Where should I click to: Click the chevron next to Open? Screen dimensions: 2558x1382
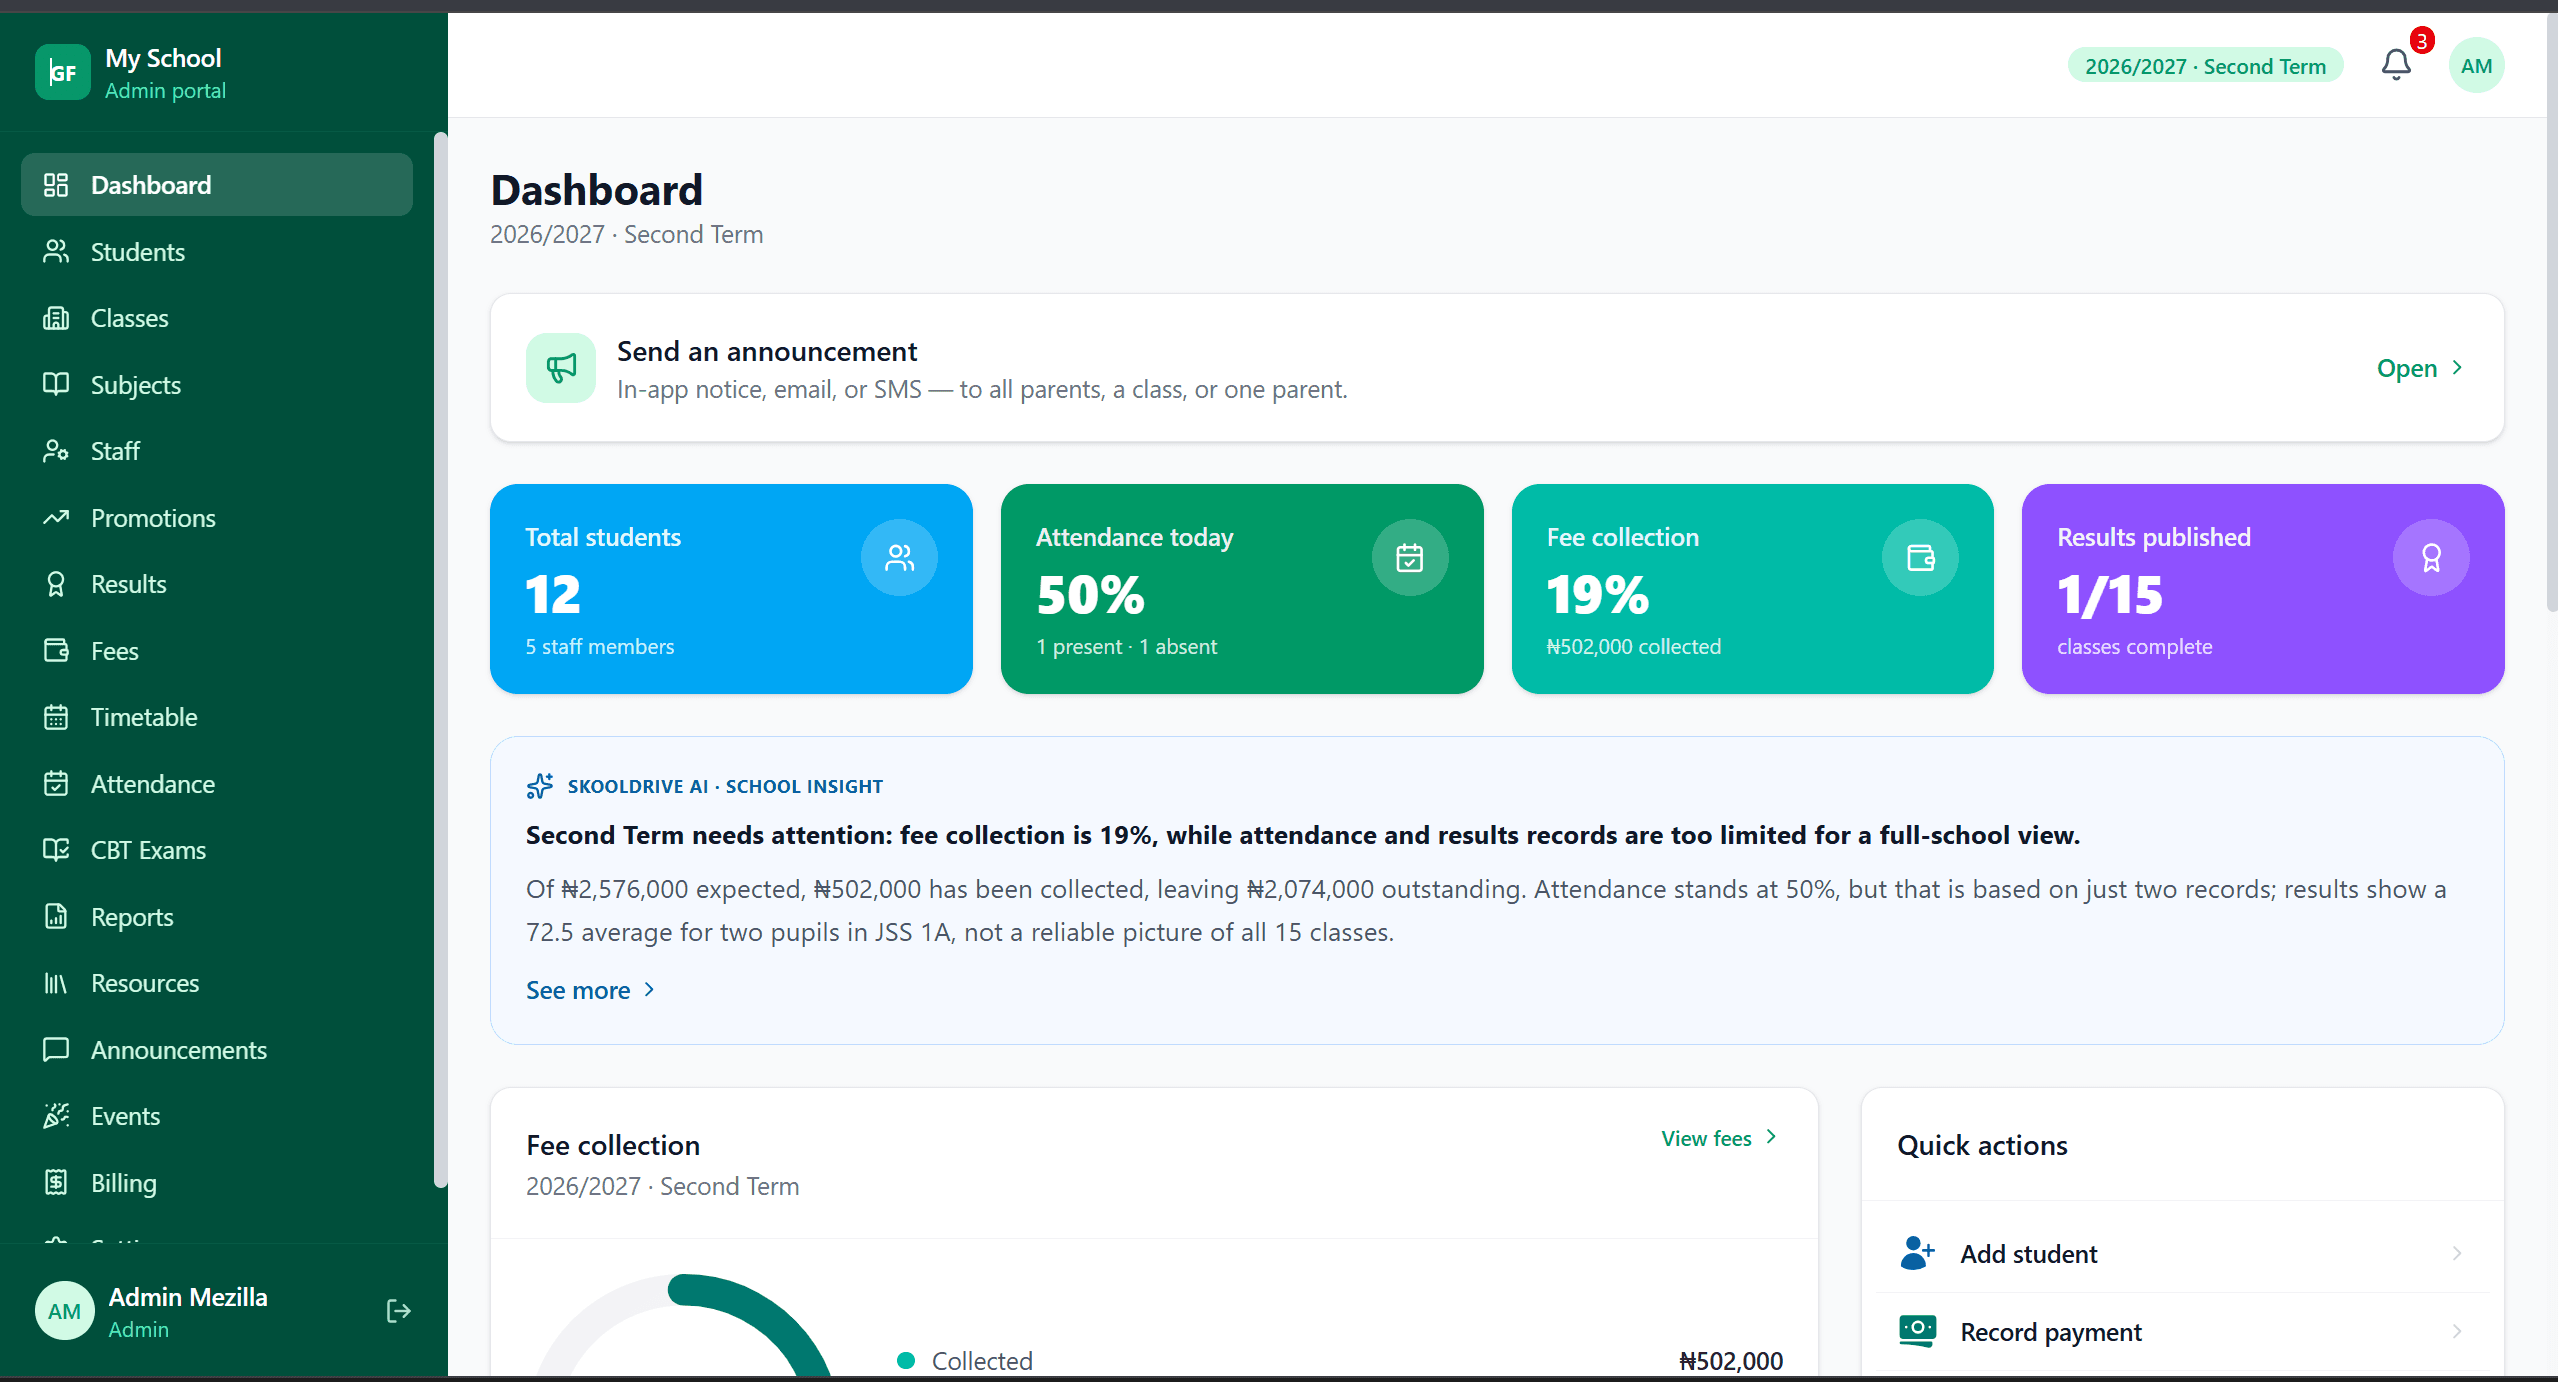2457,368
